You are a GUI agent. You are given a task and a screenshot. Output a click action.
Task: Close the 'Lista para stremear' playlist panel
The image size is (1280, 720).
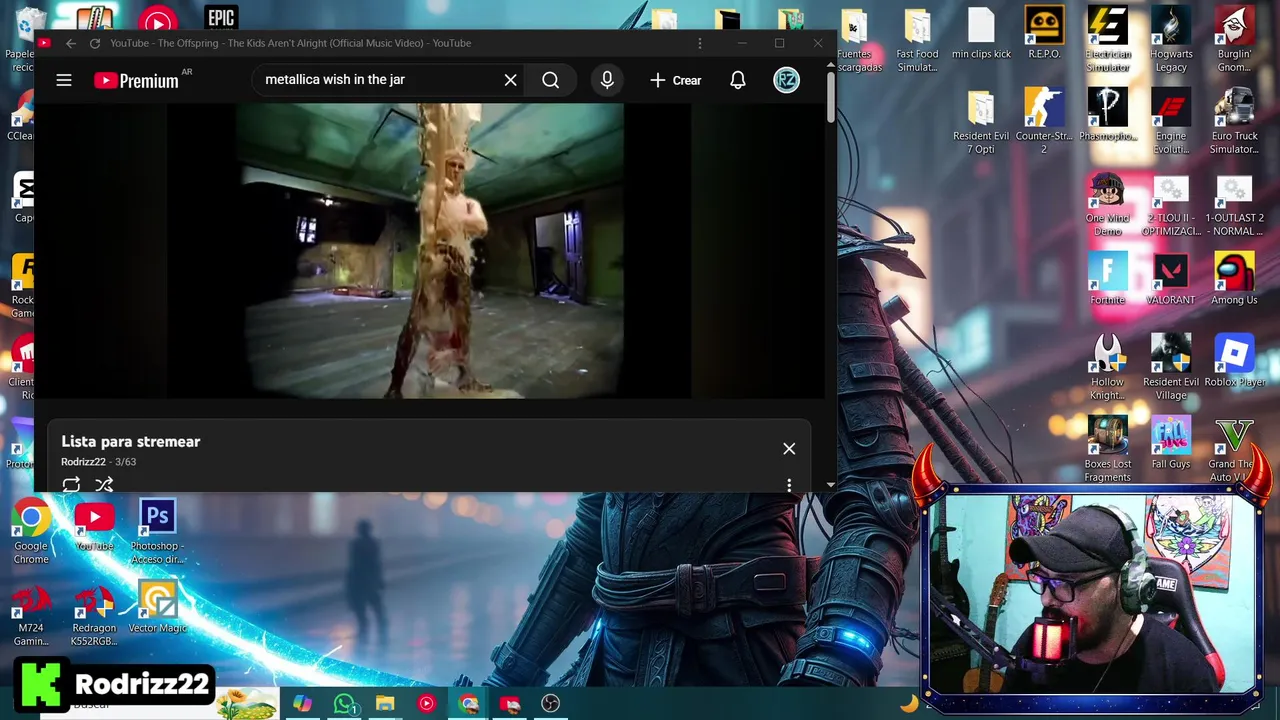coord(789,449)
